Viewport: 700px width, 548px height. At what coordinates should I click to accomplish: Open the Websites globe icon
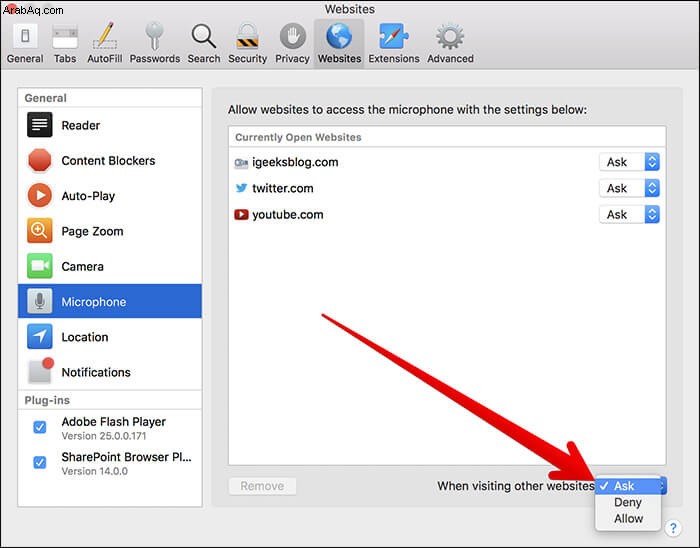click(339, 36)
